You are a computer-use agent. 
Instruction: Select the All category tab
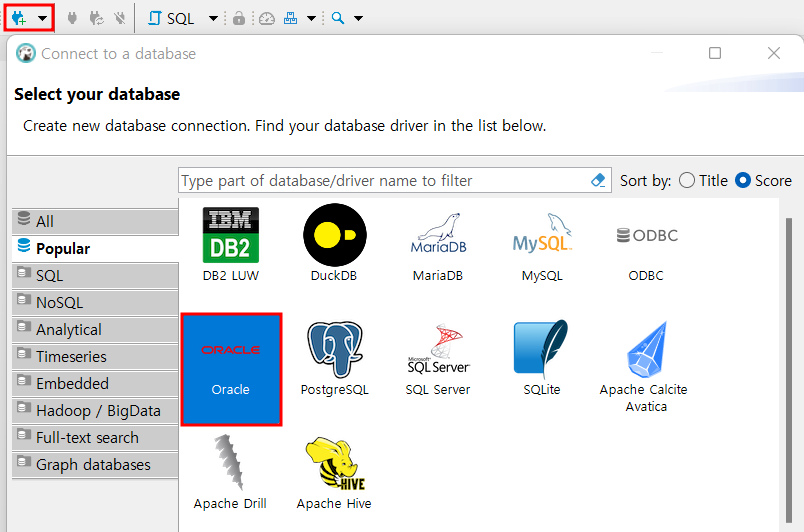point(95,221)
